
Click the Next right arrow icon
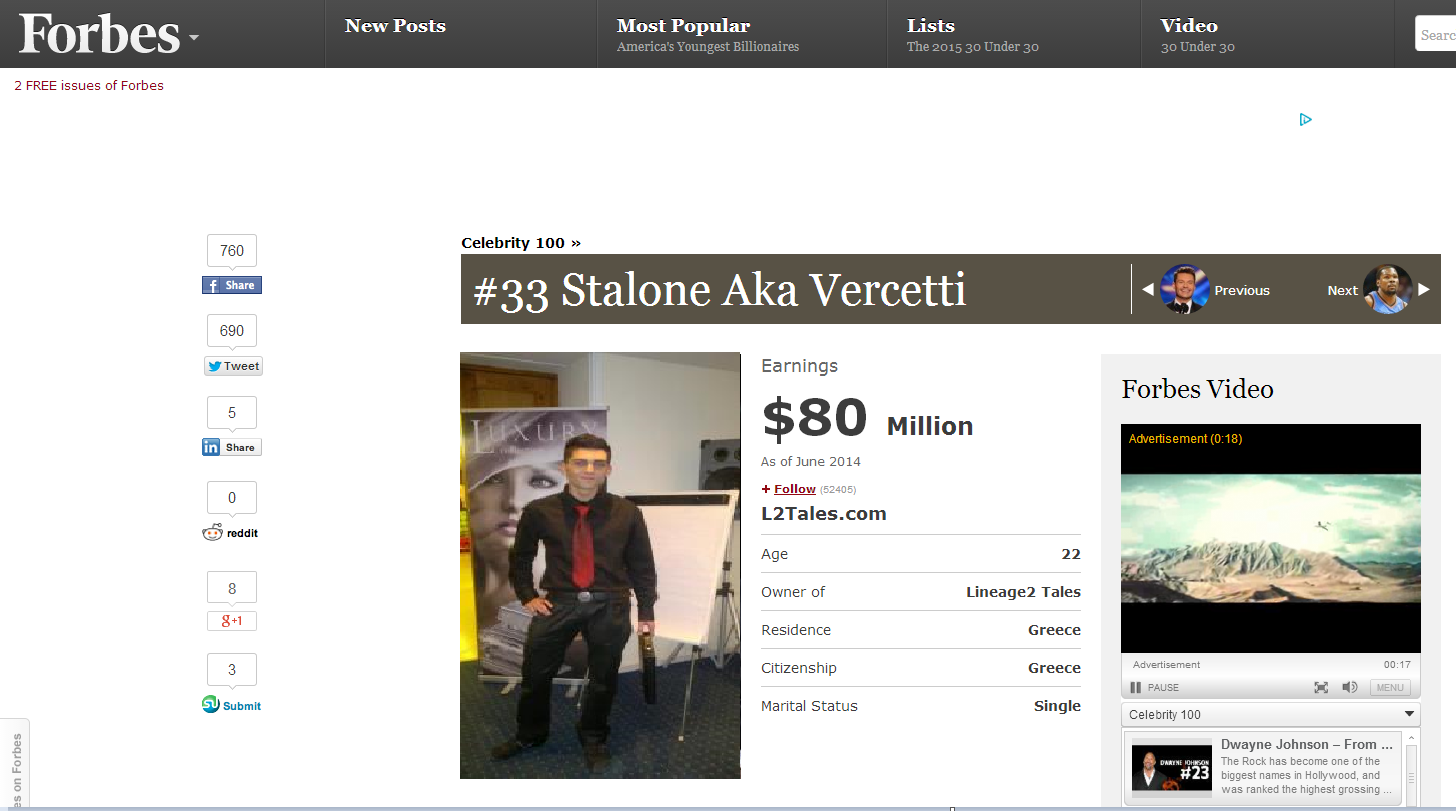click(1424, 290)
